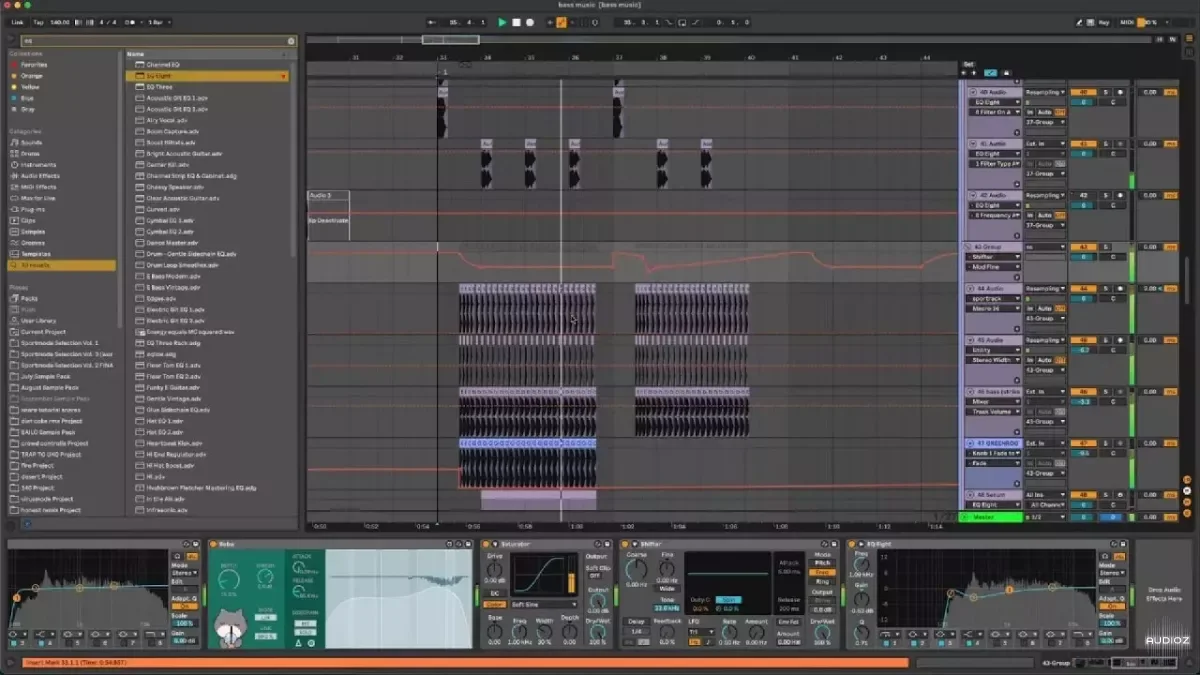
Task: Open 40 Audio EQ Eight device chooser
Action: coord(997,102)
